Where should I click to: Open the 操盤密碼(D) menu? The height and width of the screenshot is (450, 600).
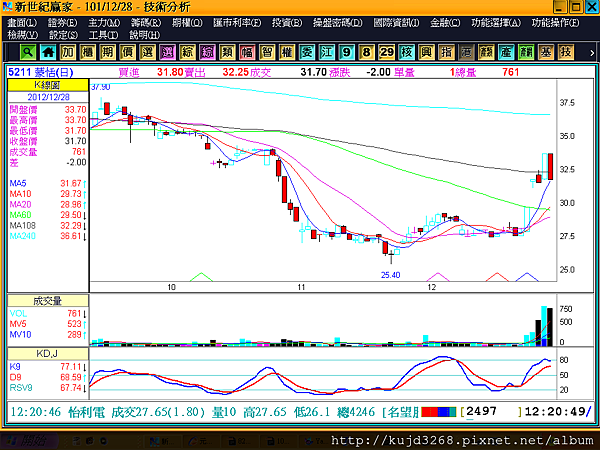point(338,23)
